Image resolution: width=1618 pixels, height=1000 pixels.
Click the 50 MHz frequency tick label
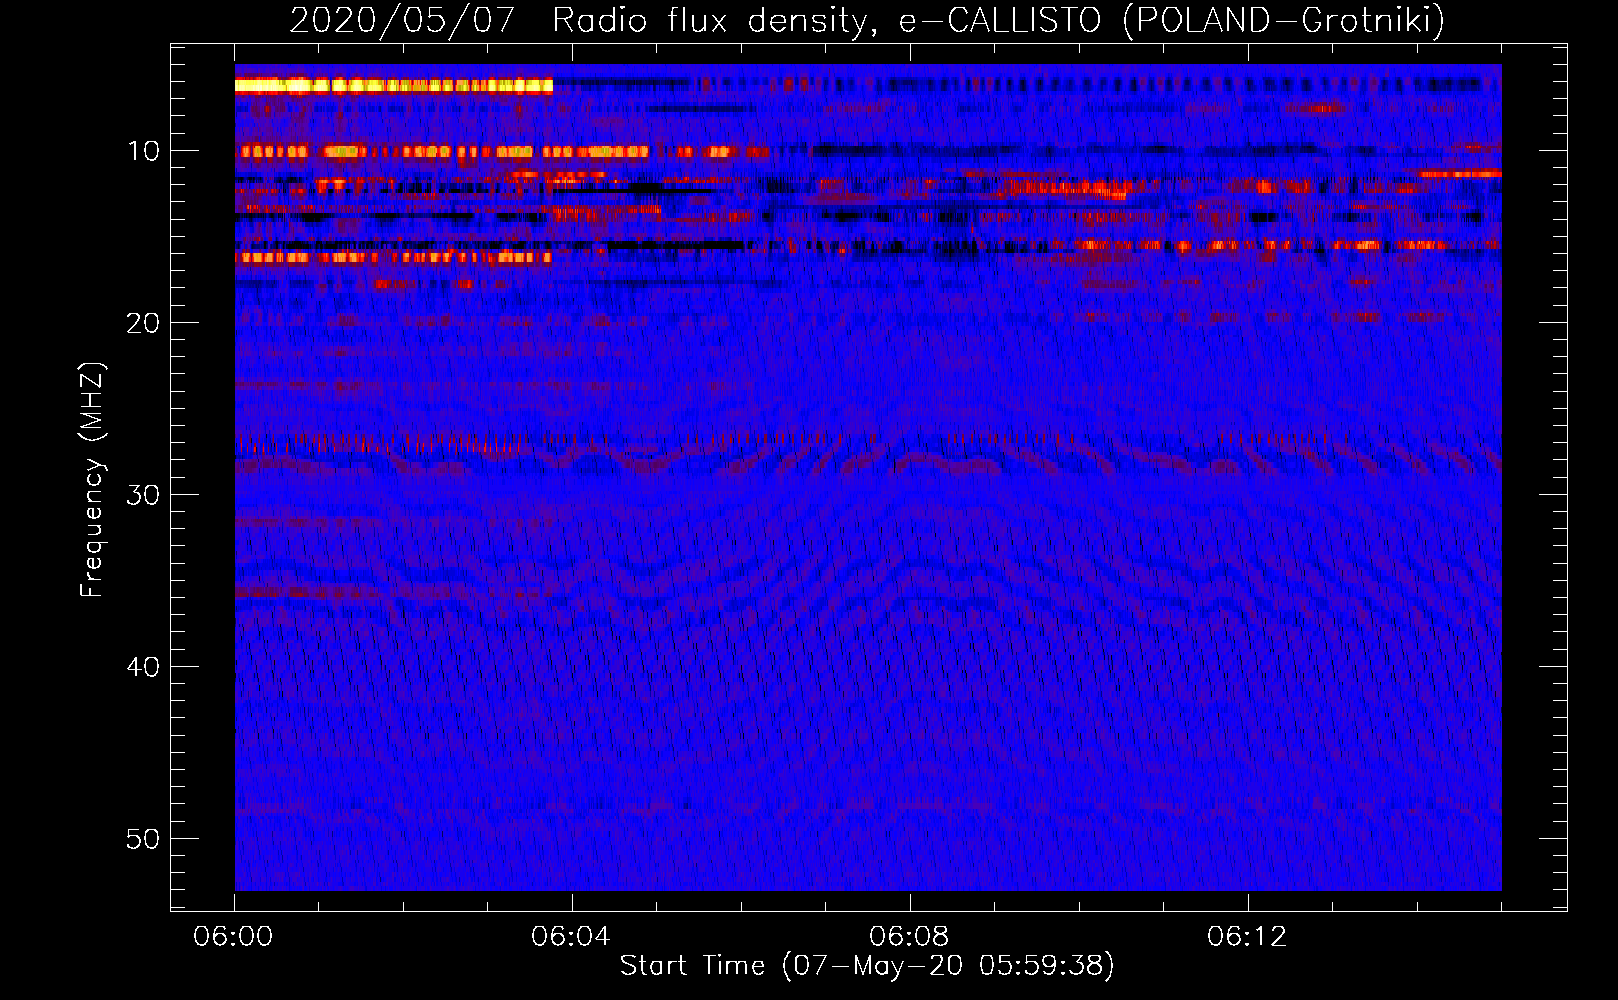tap(144, 839)
